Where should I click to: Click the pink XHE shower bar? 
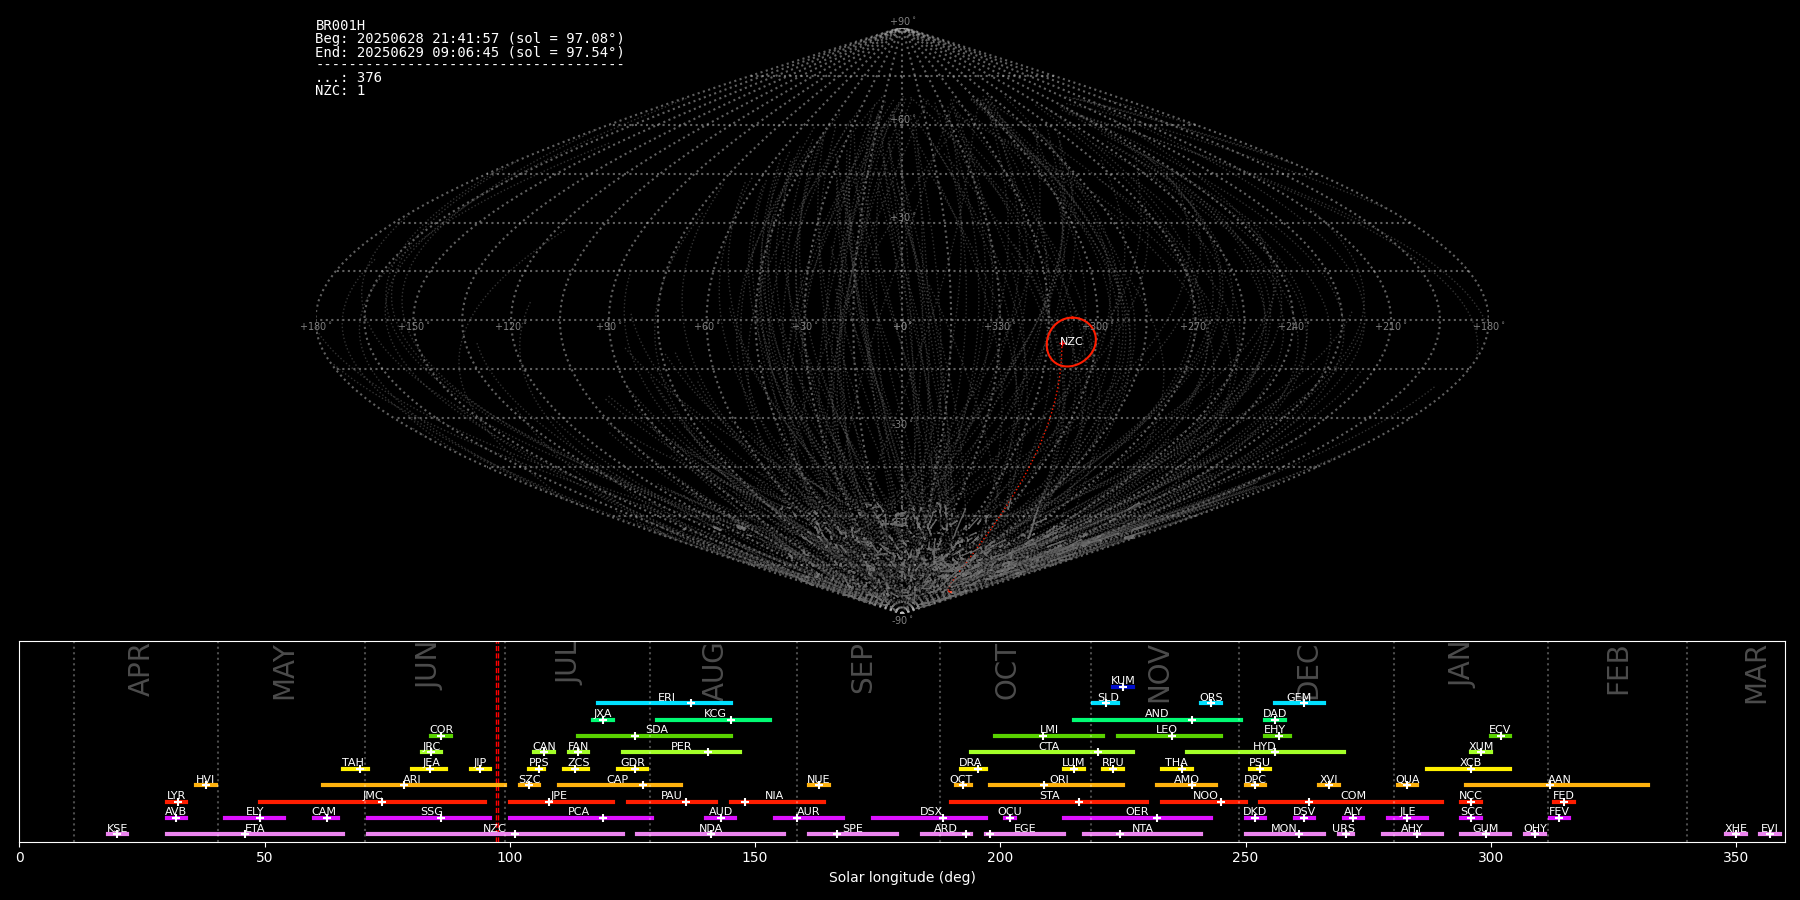[1736, 834]
